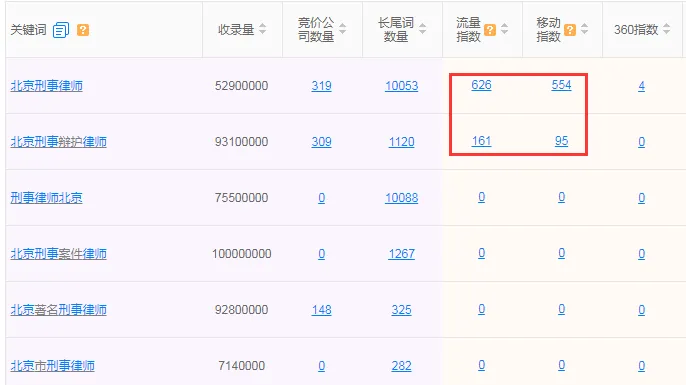Image resolution: width=686 pixels, height=385 pixels.
Task: Open the help icon beside 移动指数
Action: [570, 30]
